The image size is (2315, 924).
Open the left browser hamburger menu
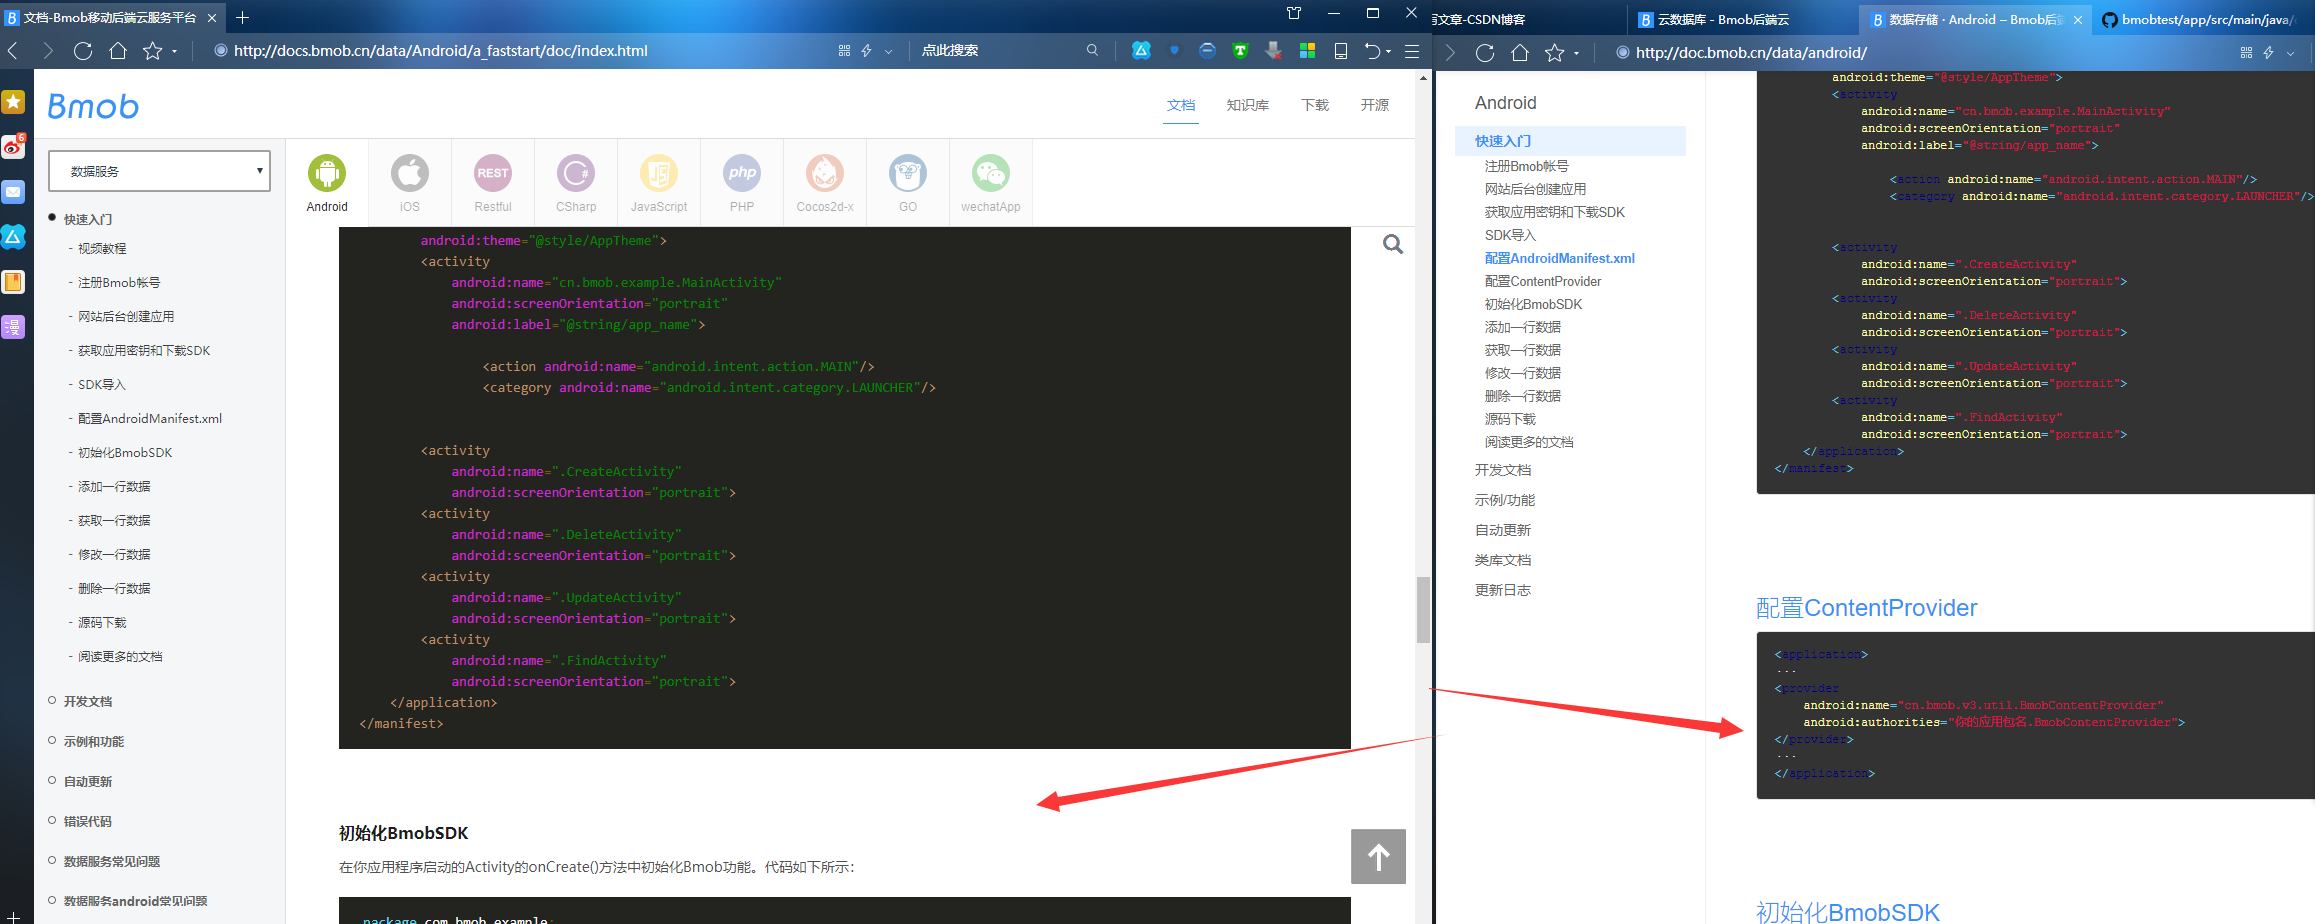point(1412,51)
